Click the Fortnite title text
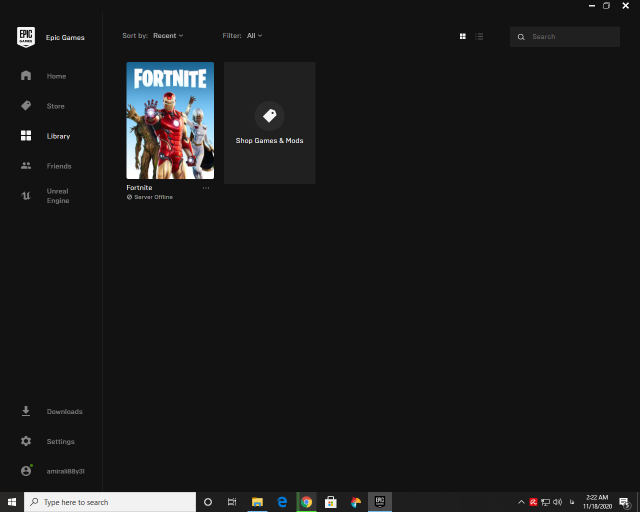The height and width of the screenshot is (512, 640). [139, 188]
